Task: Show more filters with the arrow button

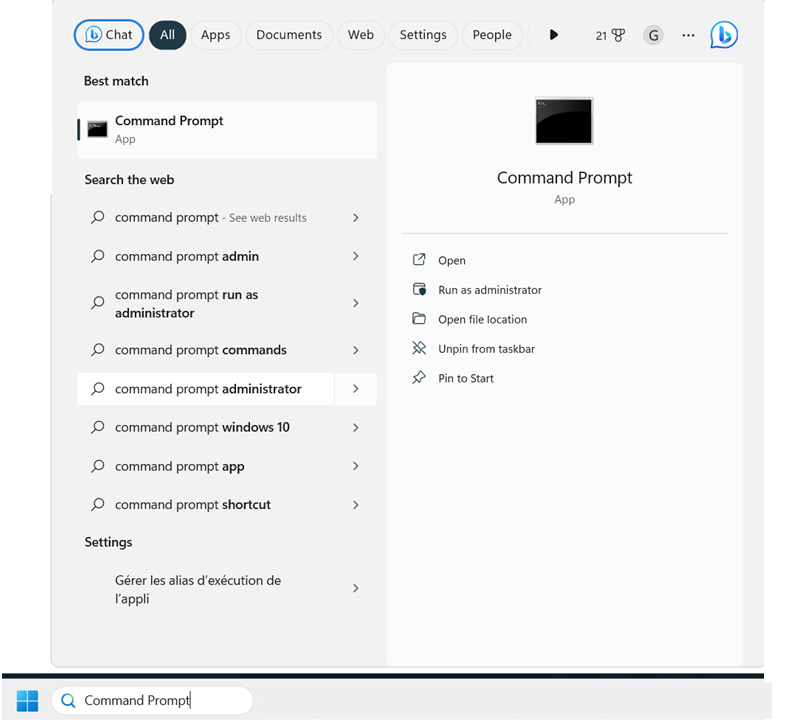Action: [554, 35]
